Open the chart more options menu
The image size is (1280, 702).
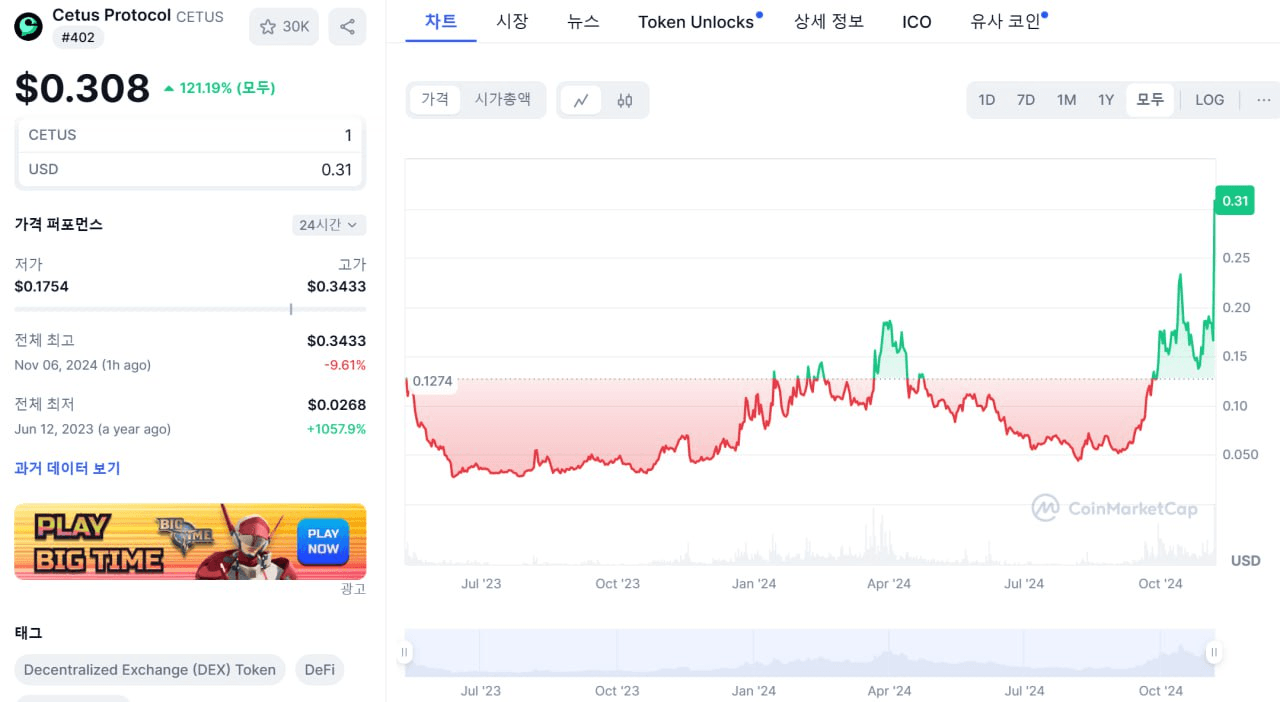1264,100
